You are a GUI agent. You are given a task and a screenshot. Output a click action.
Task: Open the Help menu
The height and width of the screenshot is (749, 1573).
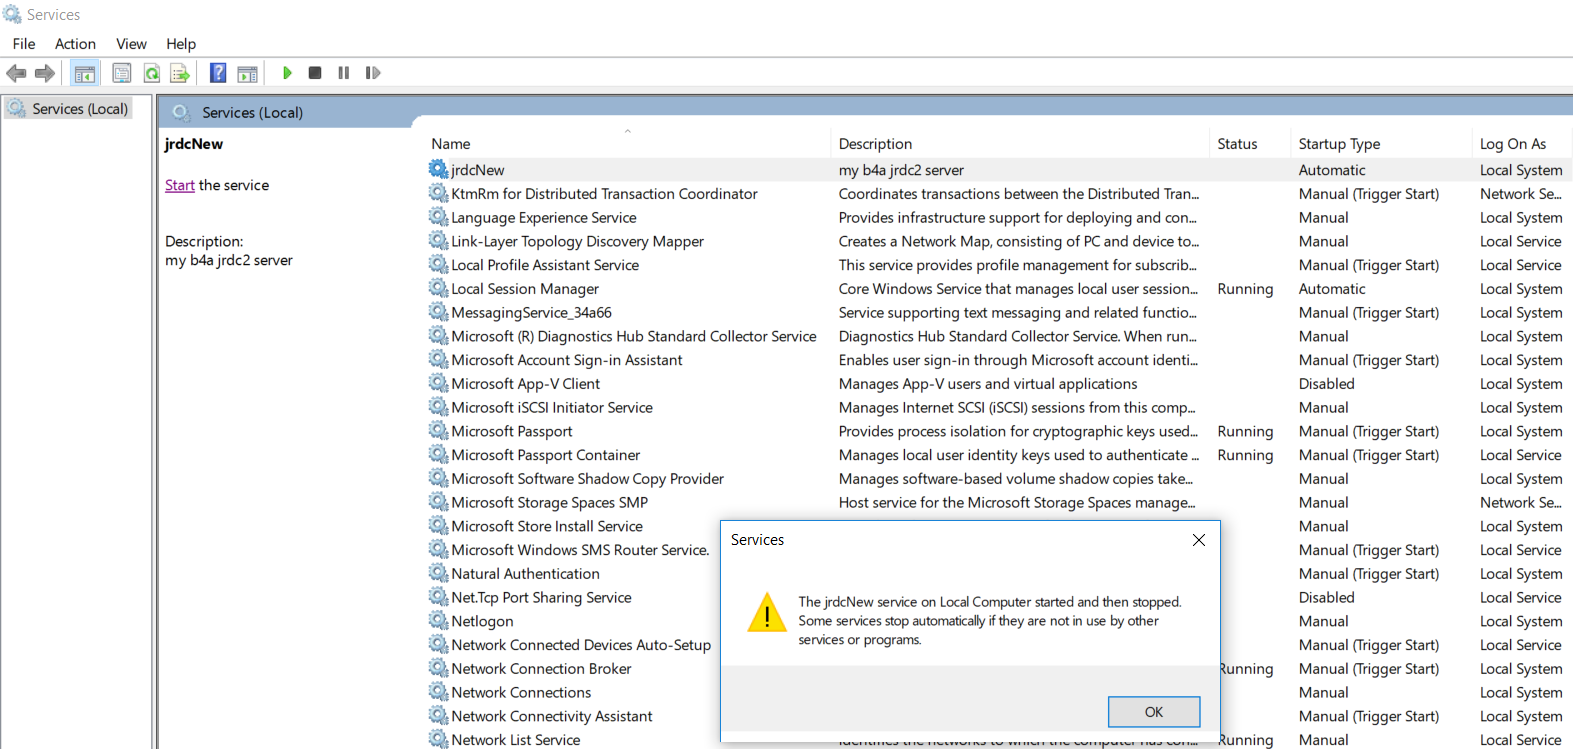pos(181,44)
